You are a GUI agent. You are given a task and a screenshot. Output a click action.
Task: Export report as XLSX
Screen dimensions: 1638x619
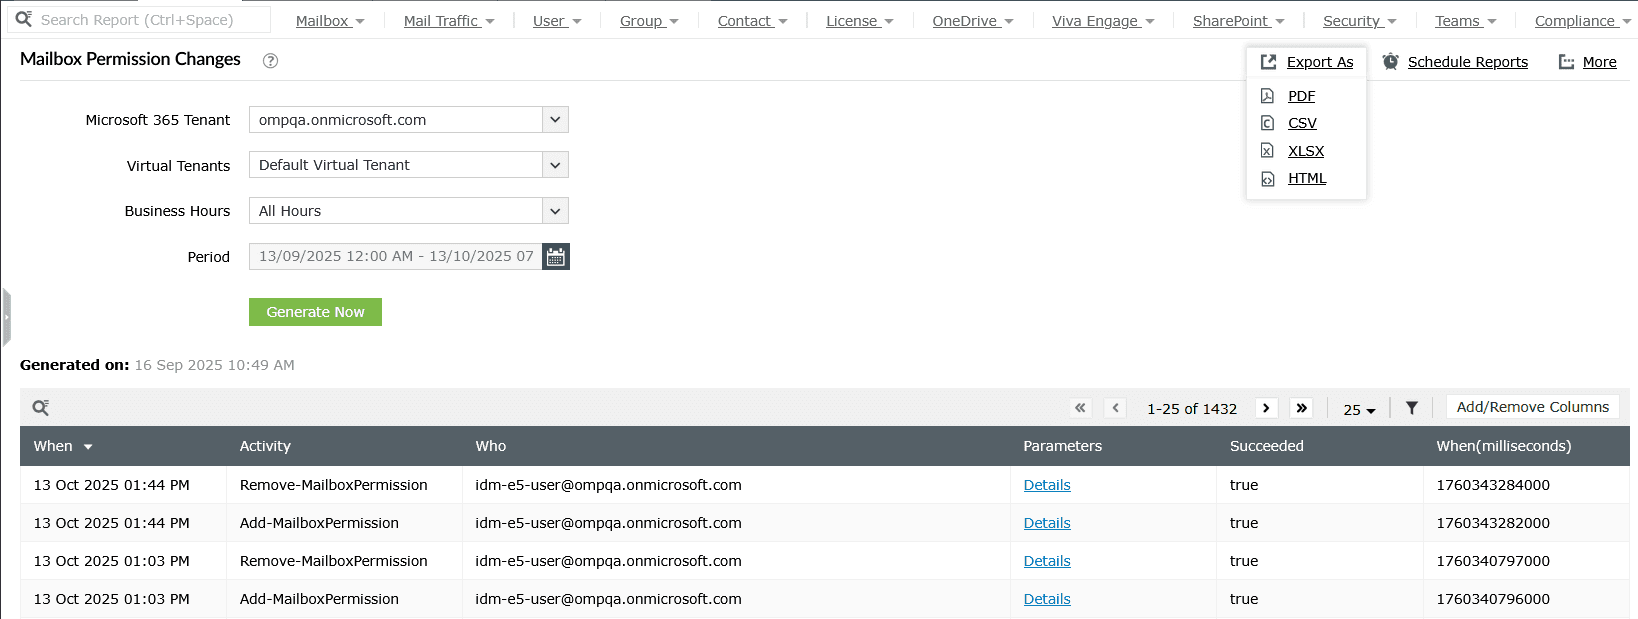click(1306, 151)
